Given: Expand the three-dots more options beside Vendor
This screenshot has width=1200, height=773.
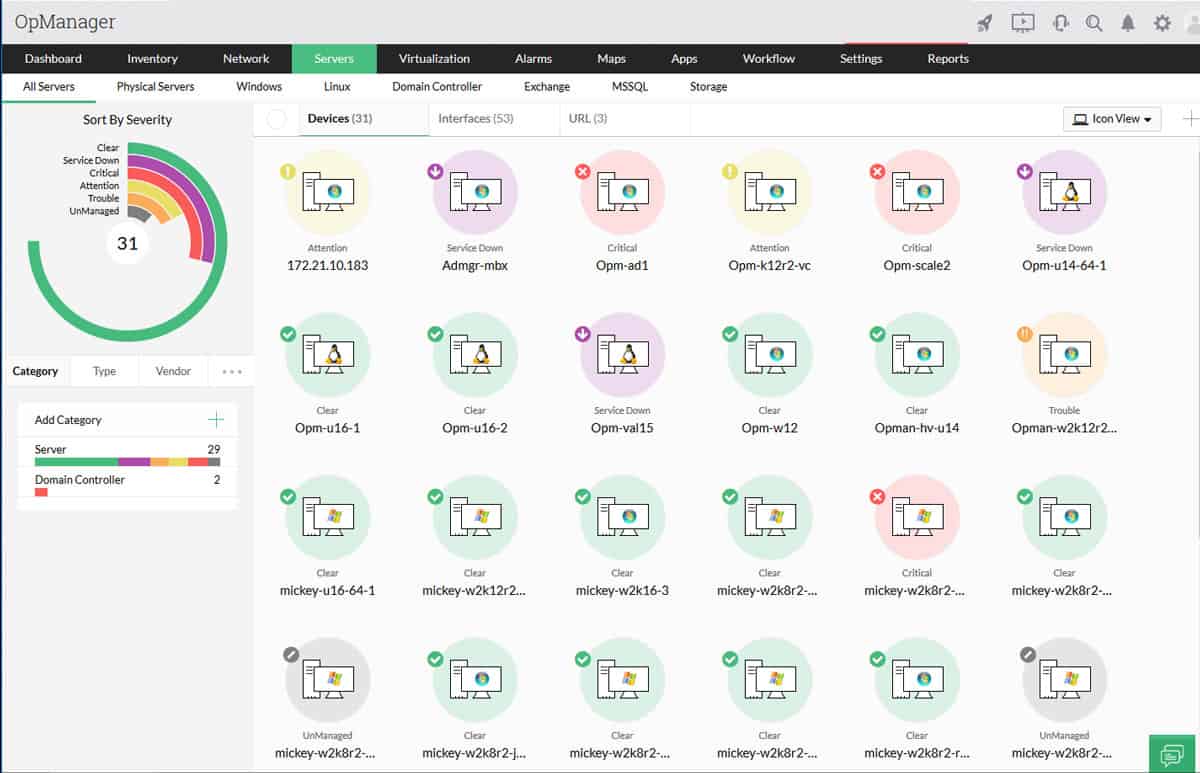Looking at the screenshot, I should [x=232, y=371].
